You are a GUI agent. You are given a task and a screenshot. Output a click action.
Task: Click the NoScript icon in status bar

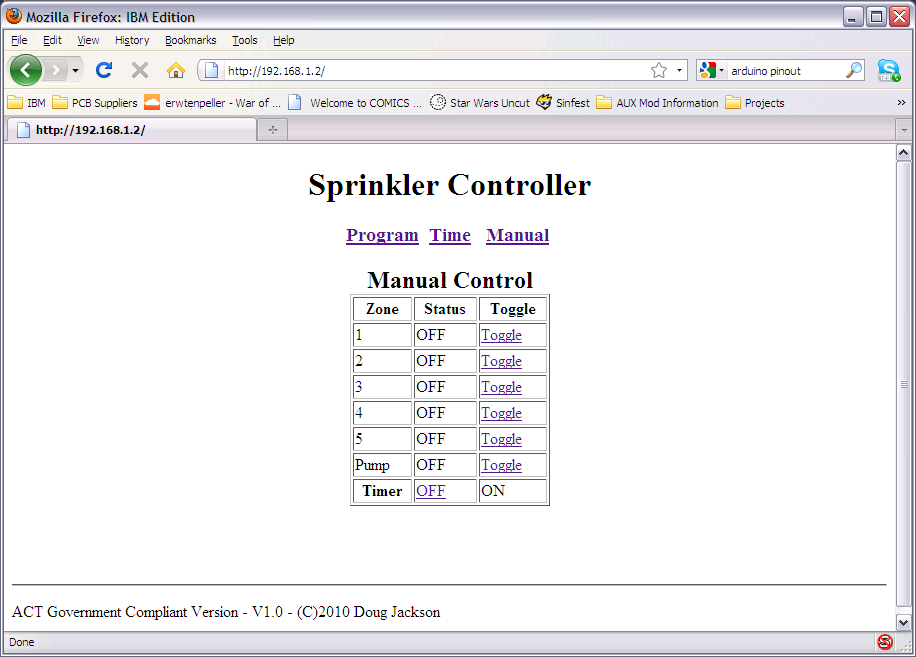tap(884, 642)
